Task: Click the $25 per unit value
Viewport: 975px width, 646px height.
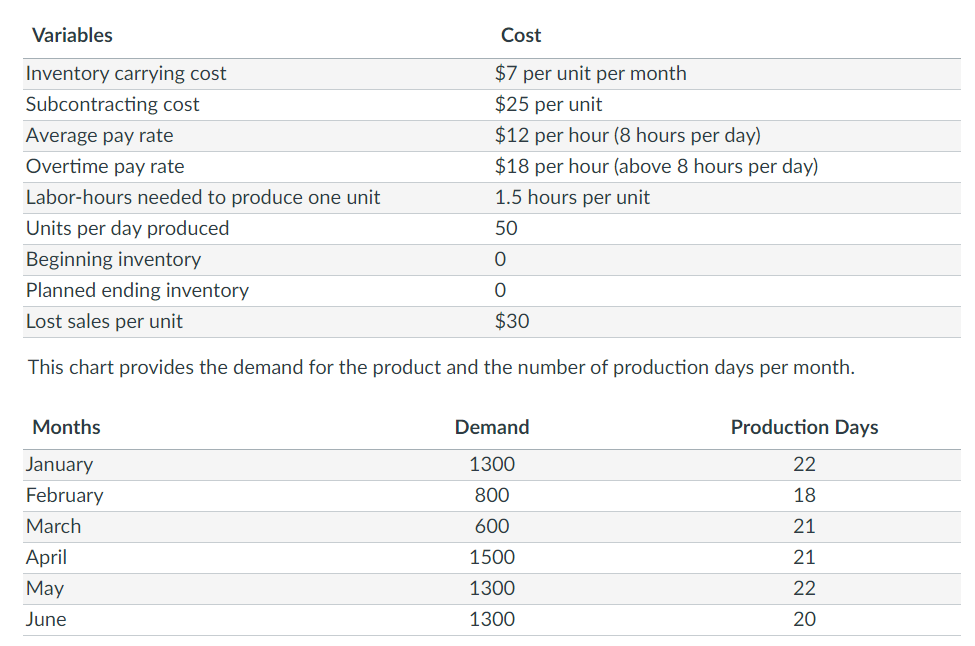Action: point(548,104)
